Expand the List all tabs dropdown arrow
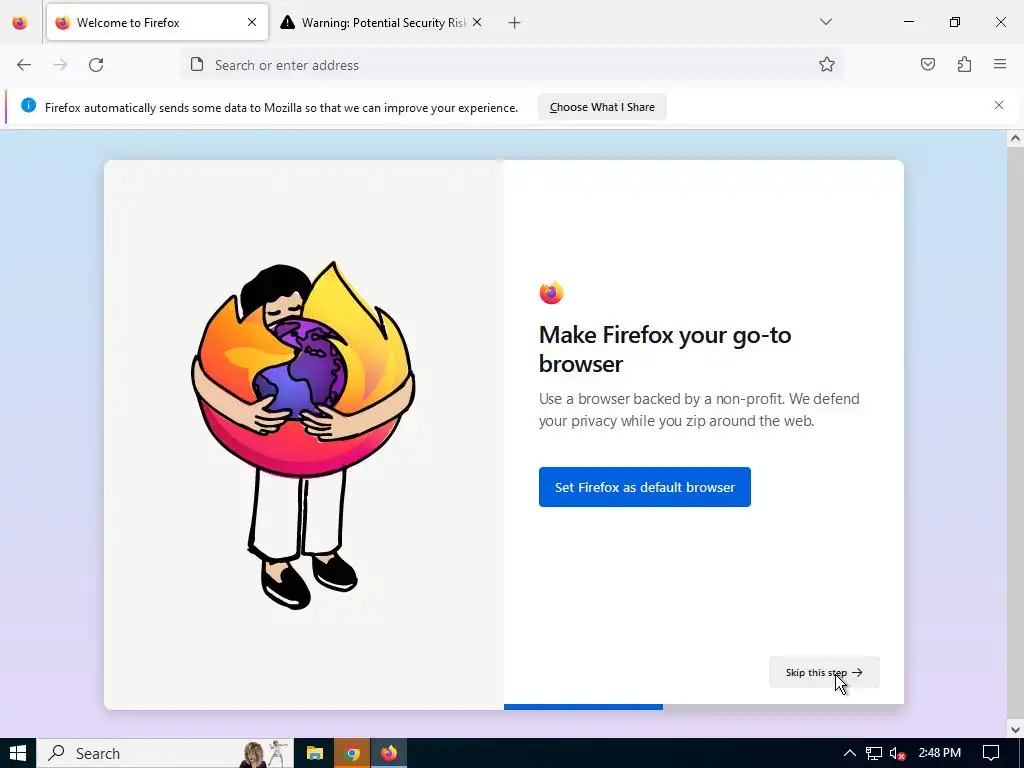Screen dimensions: 1024x768 pos(826,22)
